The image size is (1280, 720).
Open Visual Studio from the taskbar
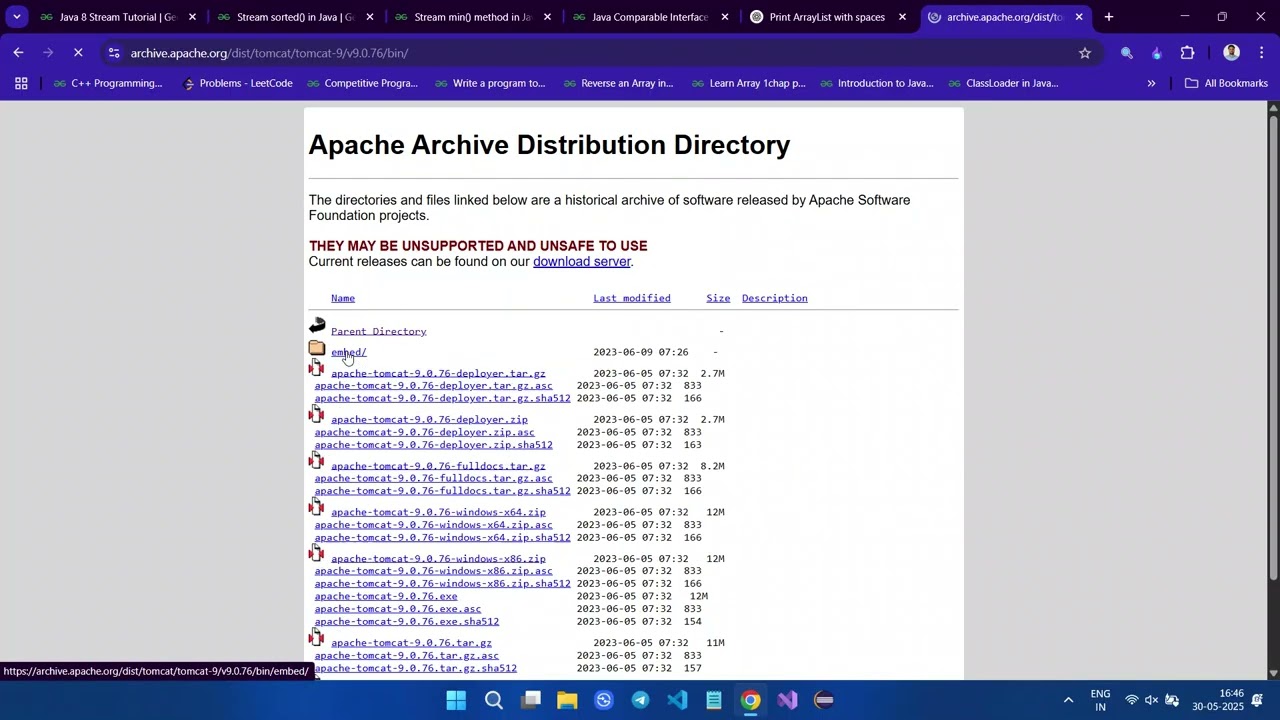[x=787, y=700]
